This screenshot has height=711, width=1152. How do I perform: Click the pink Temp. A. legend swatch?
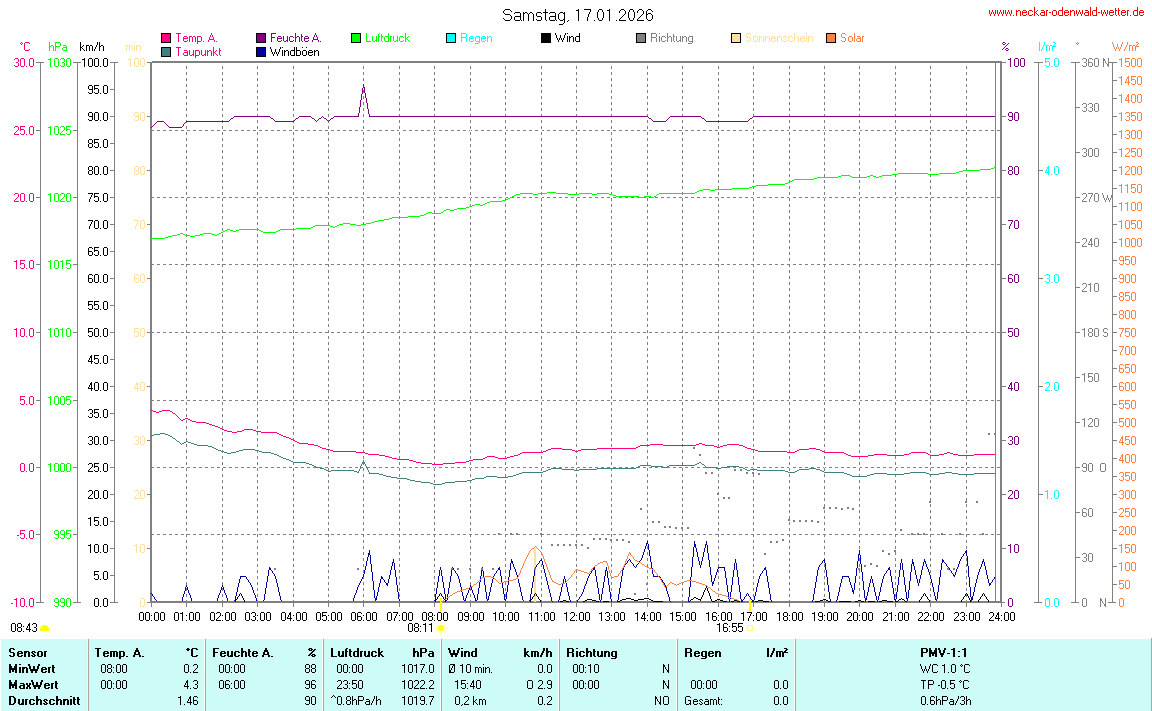point(166,38)
